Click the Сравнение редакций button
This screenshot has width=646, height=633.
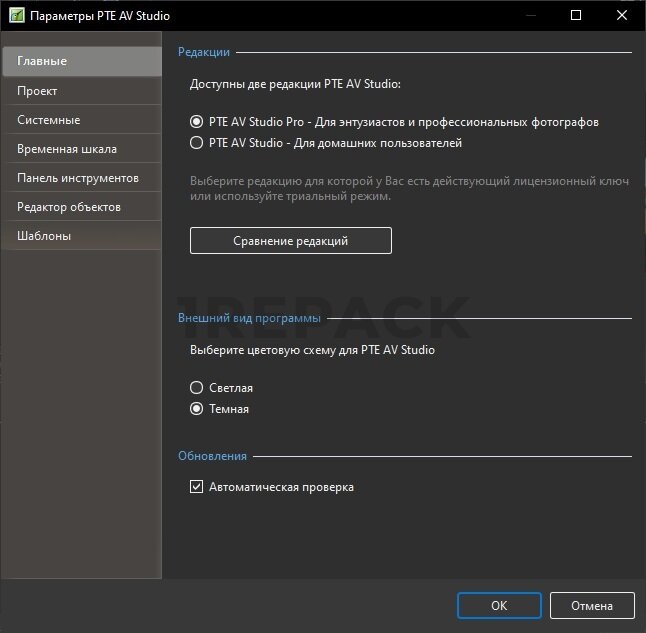coord(290,241)
